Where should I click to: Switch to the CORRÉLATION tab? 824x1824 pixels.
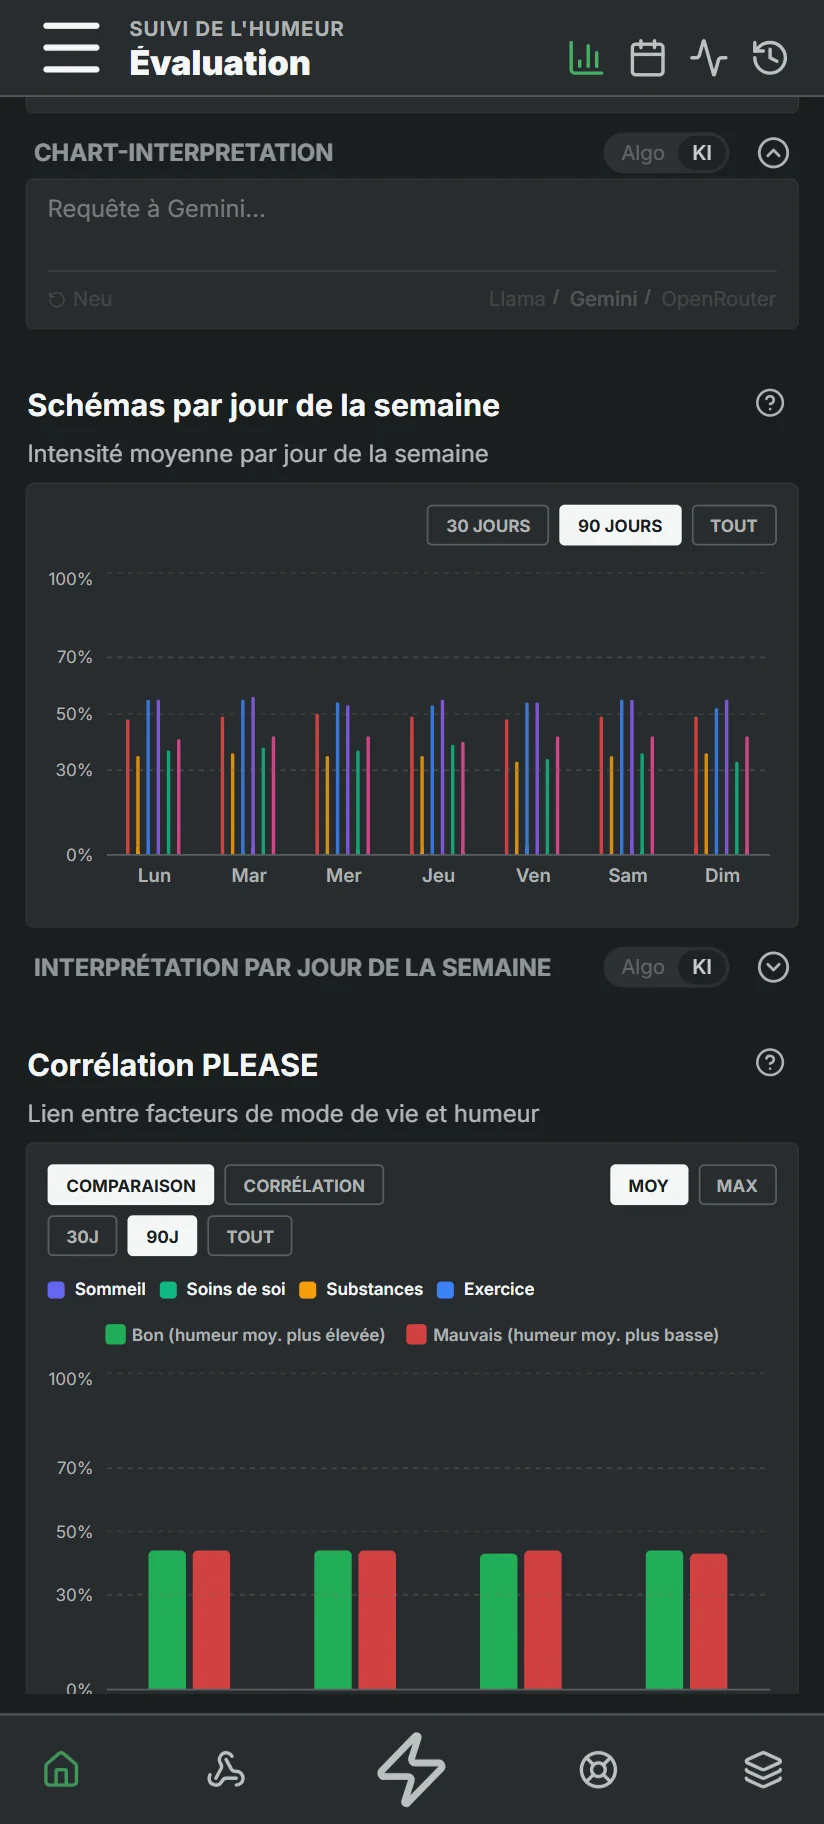[304, 1185]
